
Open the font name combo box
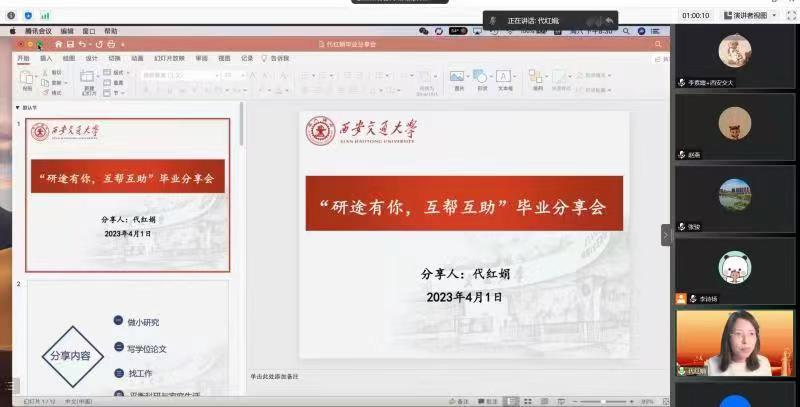(x=180, y=75)
